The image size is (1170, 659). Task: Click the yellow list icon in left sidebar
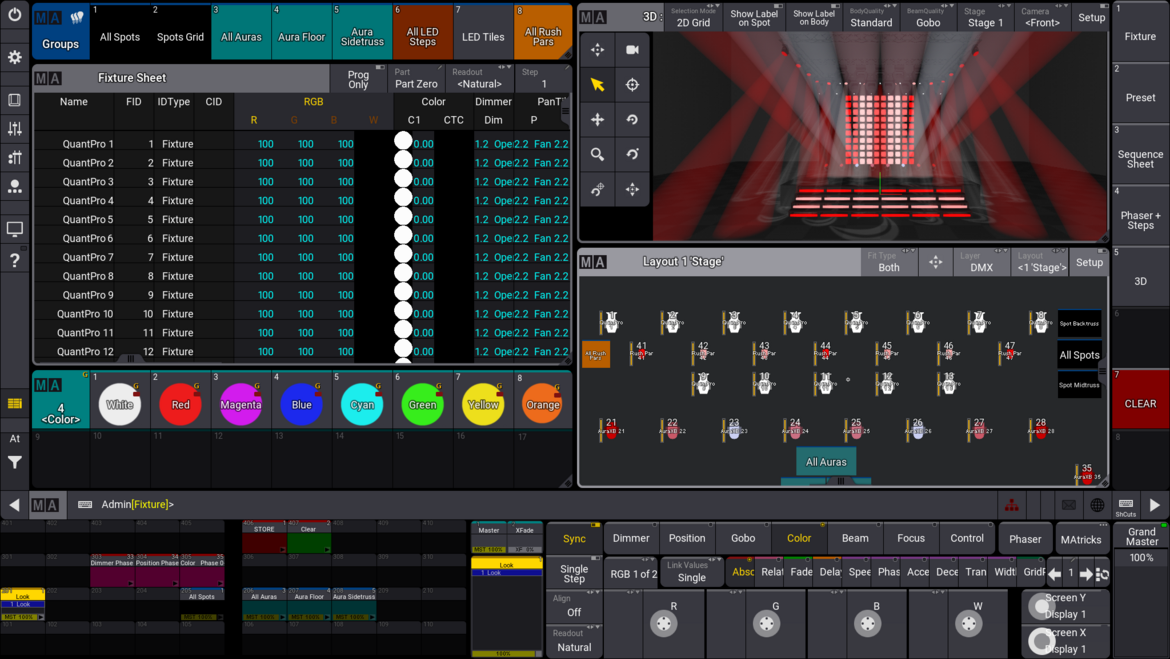(x=14, y=404)
